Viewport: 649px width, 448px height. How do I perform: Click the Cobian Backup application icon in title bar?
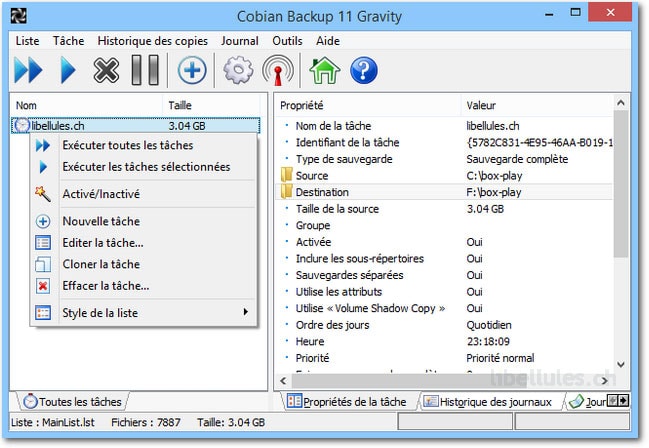18,16
